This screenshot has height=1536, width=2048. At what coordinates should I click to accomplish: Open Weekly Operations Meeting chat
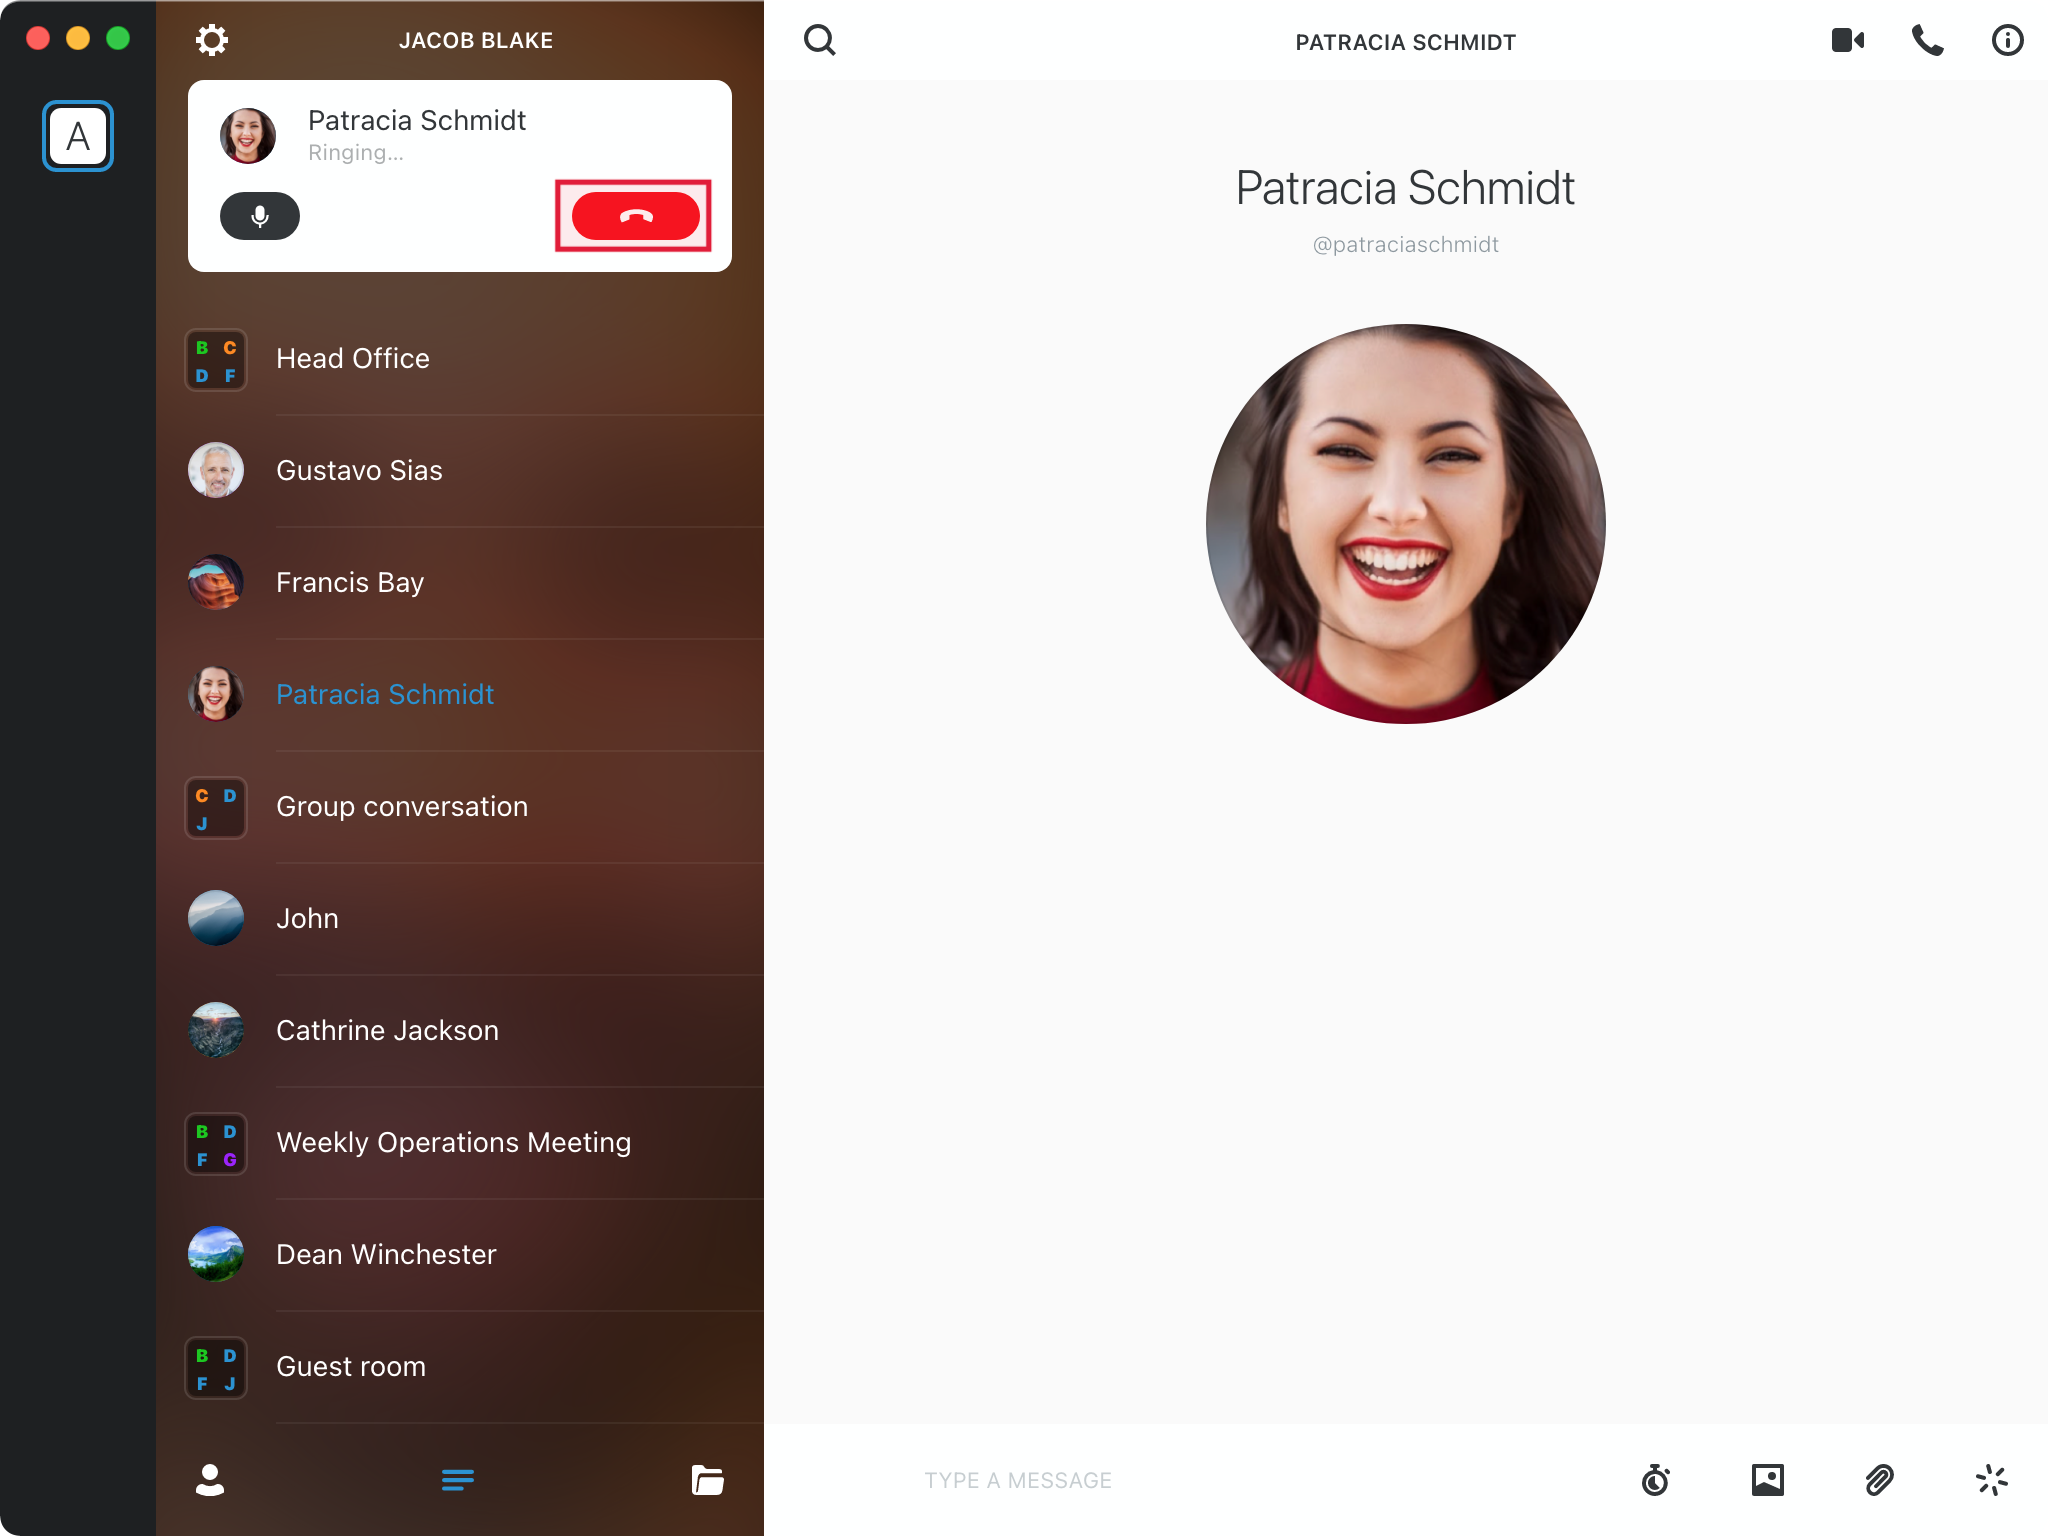460,1143
